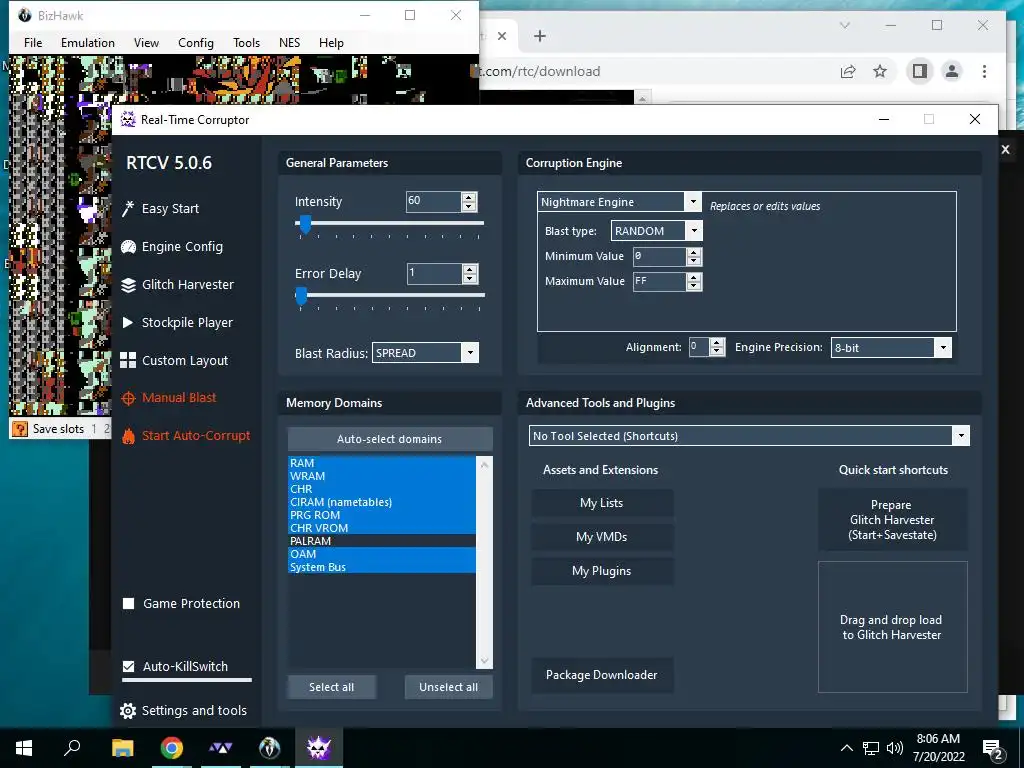The image size is (1024, 768).
Task: Open volume control in system tray
Action: click(x=895, y=748)
